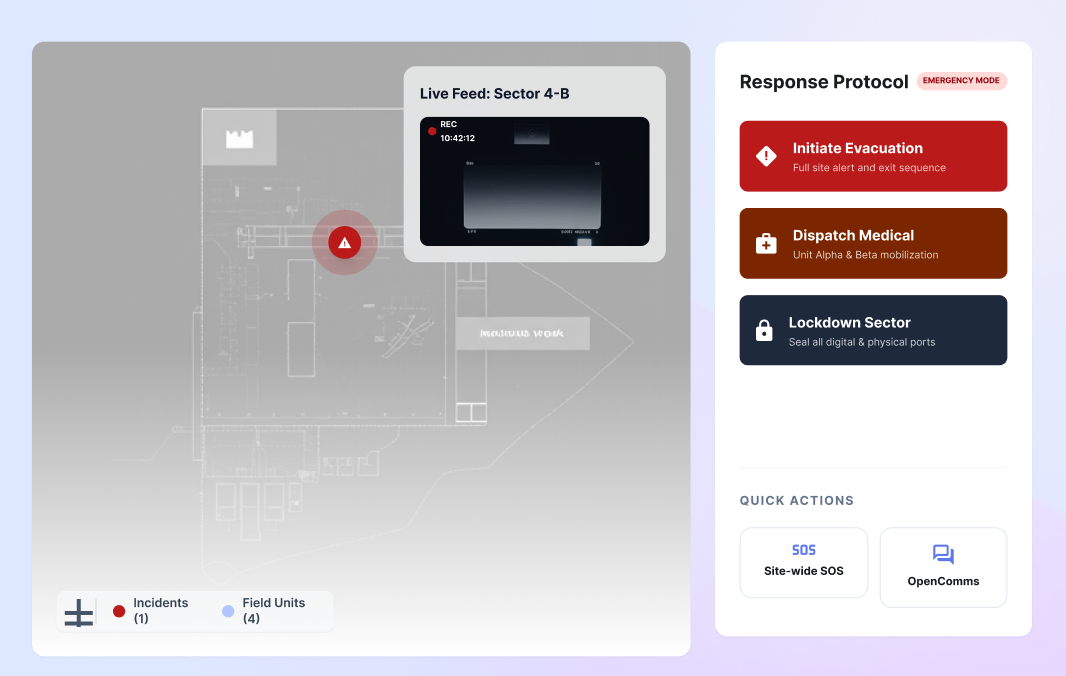
Task: Toggle the EMERGENCY MODE badge
Action: [x=961, y=81]
